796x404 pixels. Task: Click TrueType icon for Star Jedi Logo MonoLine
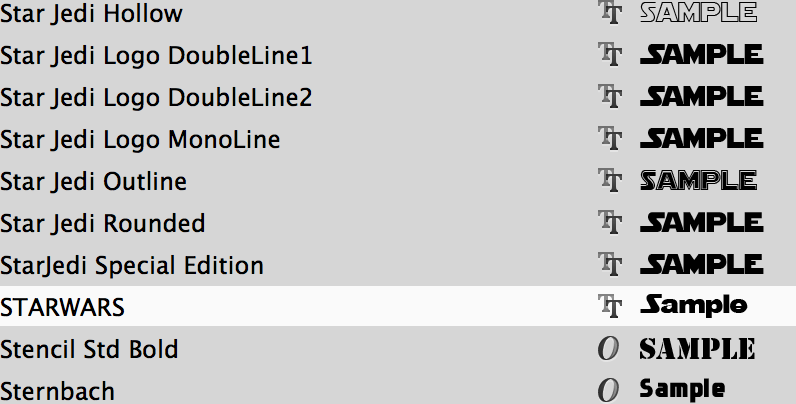610,138
